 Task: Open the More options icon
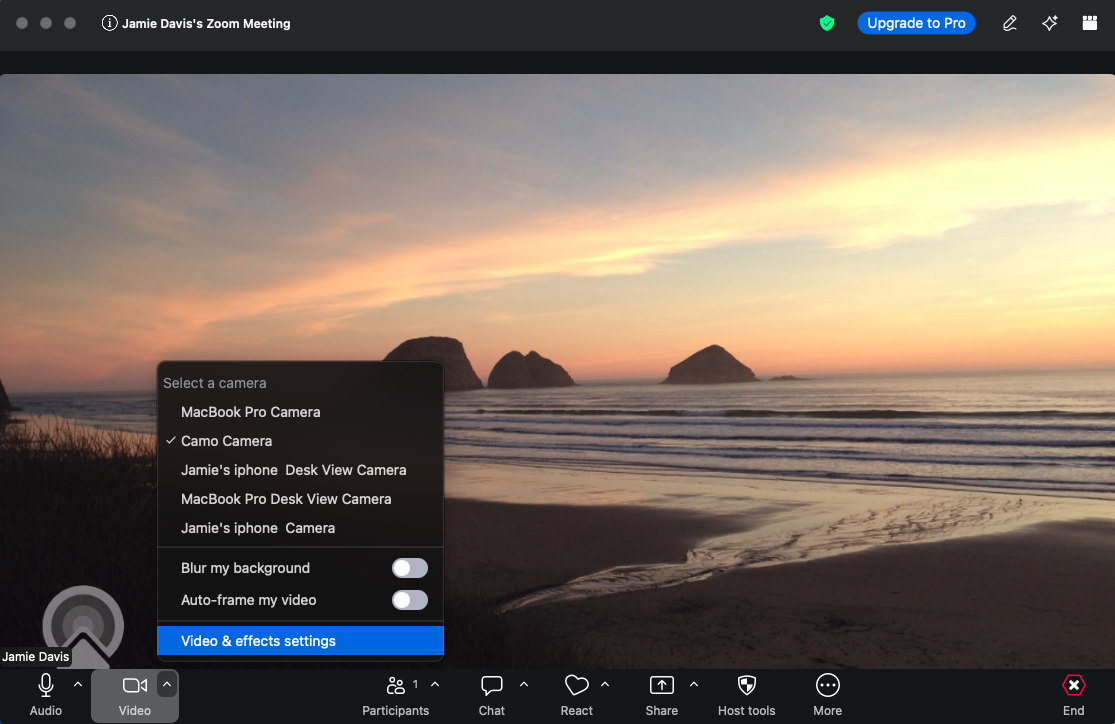coord(827,686)
